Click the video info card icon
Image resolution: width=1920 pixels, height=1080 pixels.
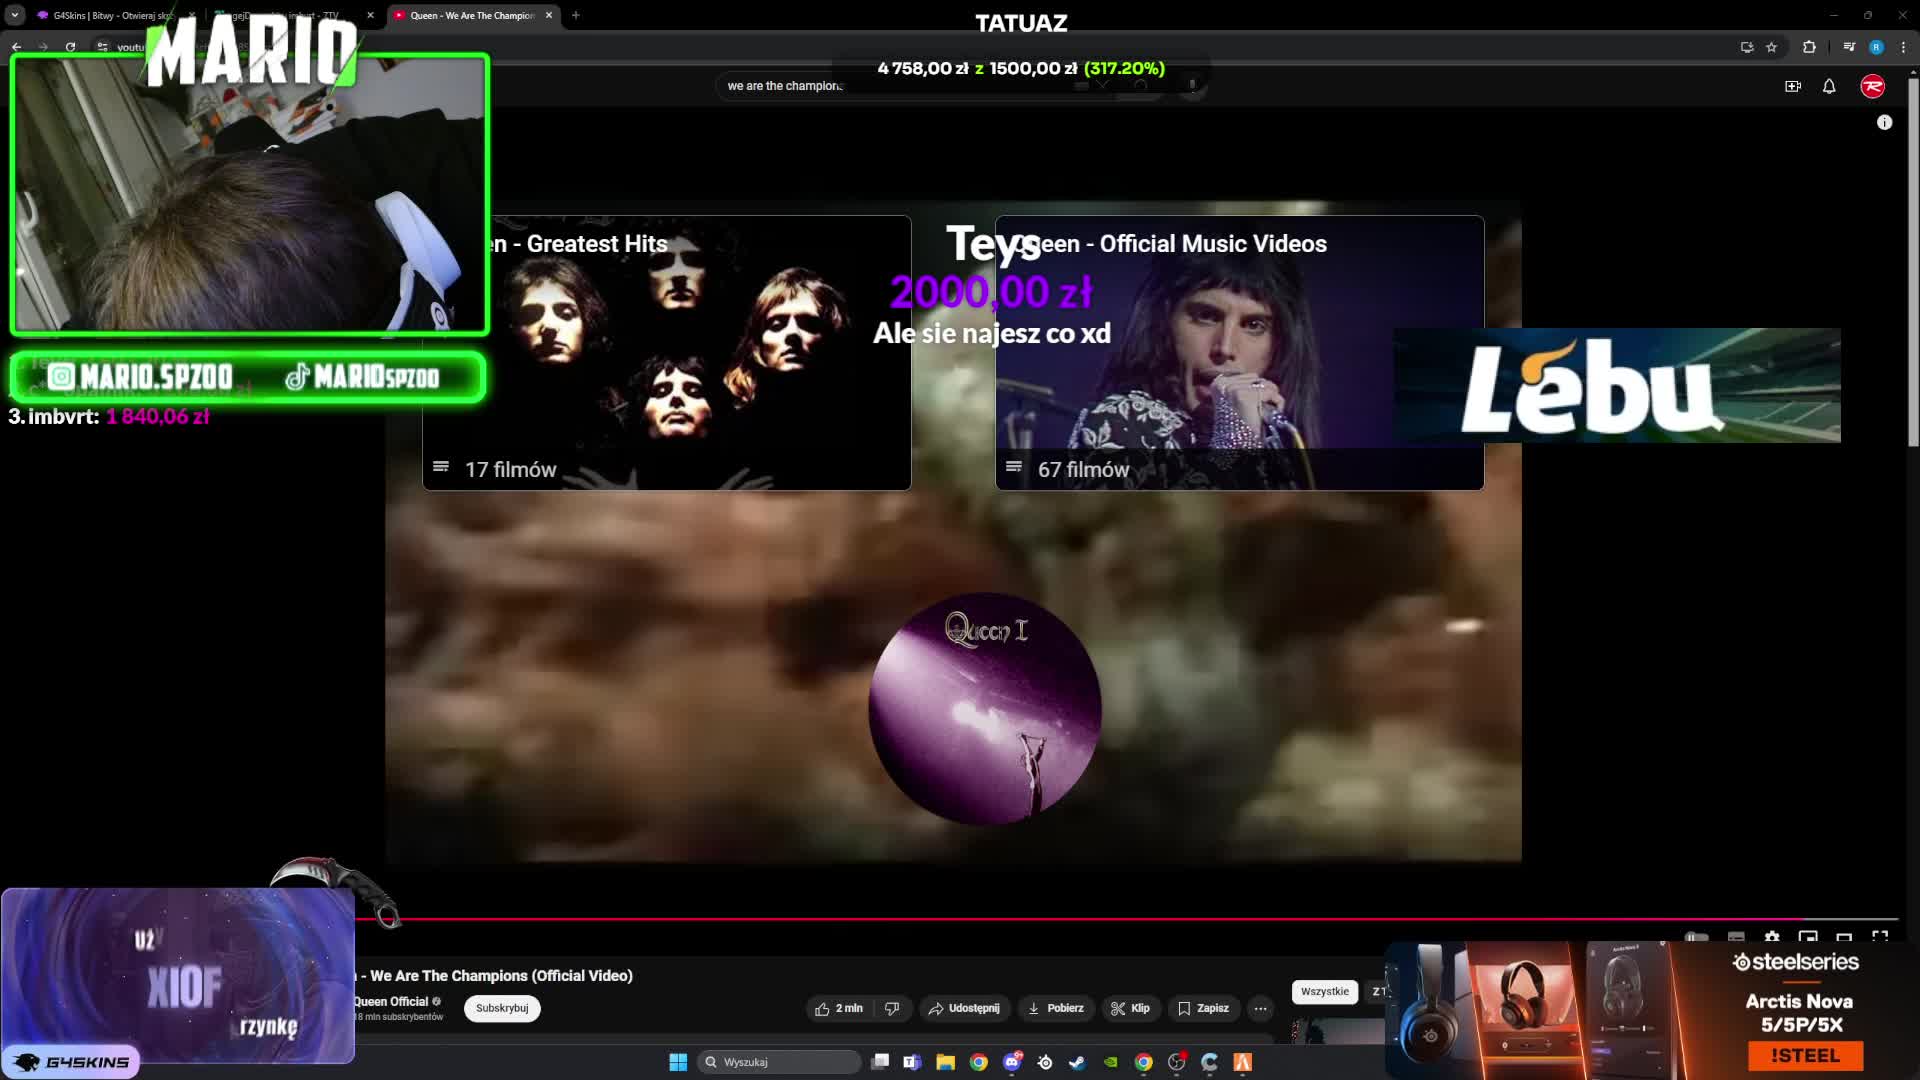1885,122
